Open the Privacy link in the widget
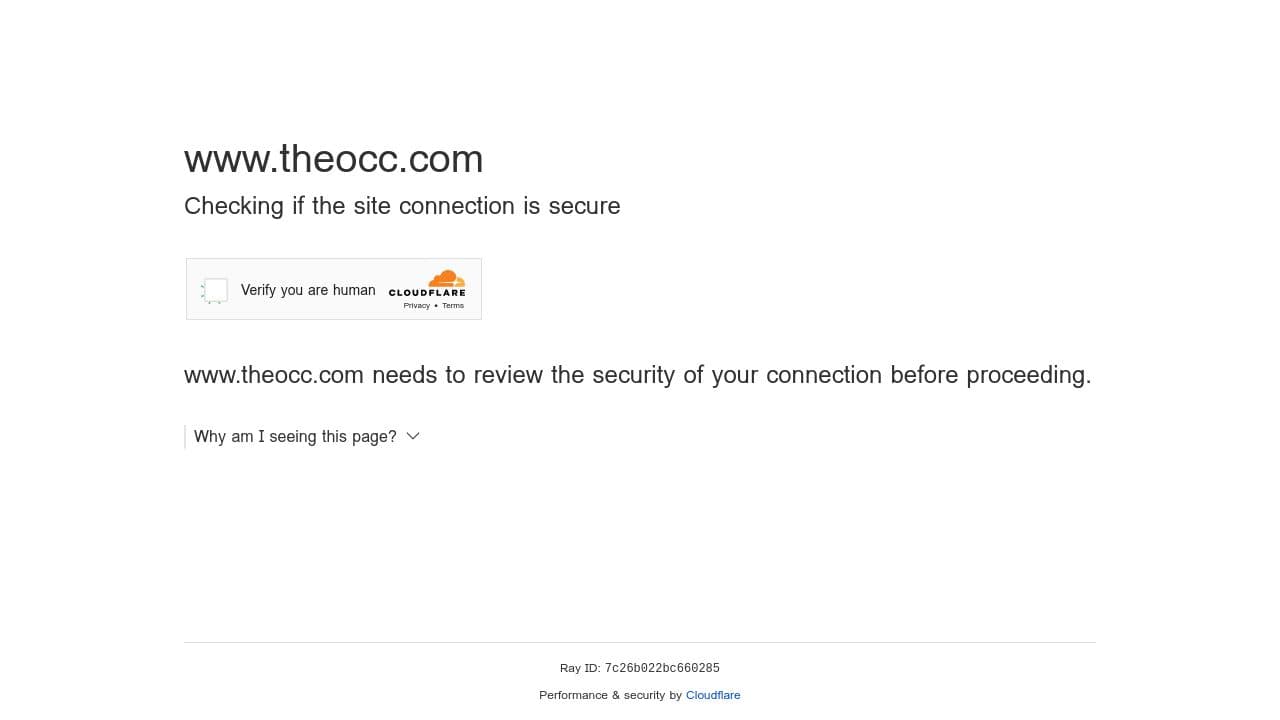 [x=417, y=306]
